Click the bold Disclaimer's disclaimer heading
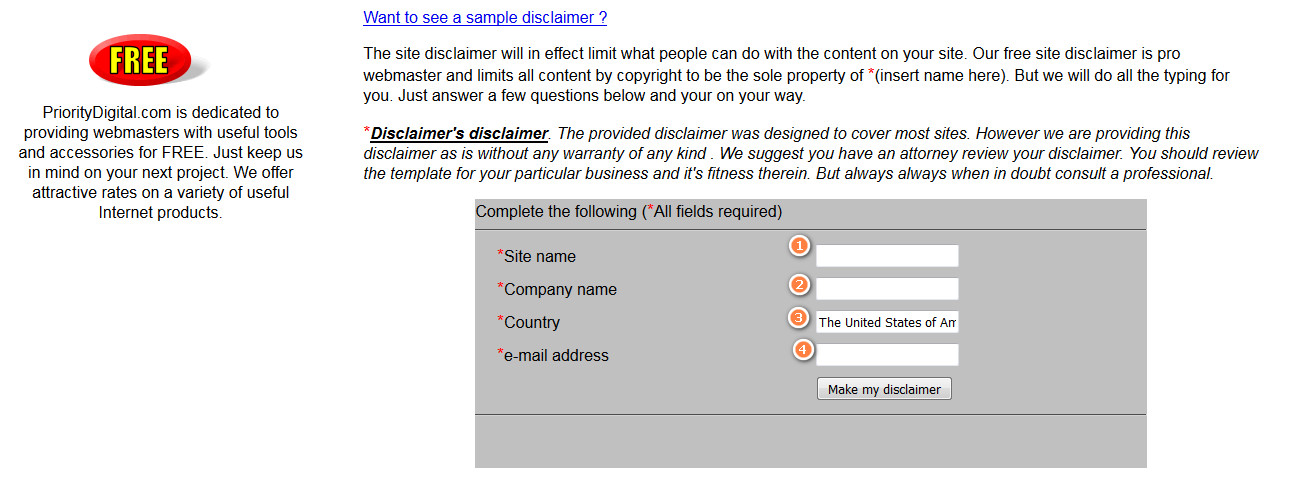This screenshot has height=481, width=1292. (459, 134)
